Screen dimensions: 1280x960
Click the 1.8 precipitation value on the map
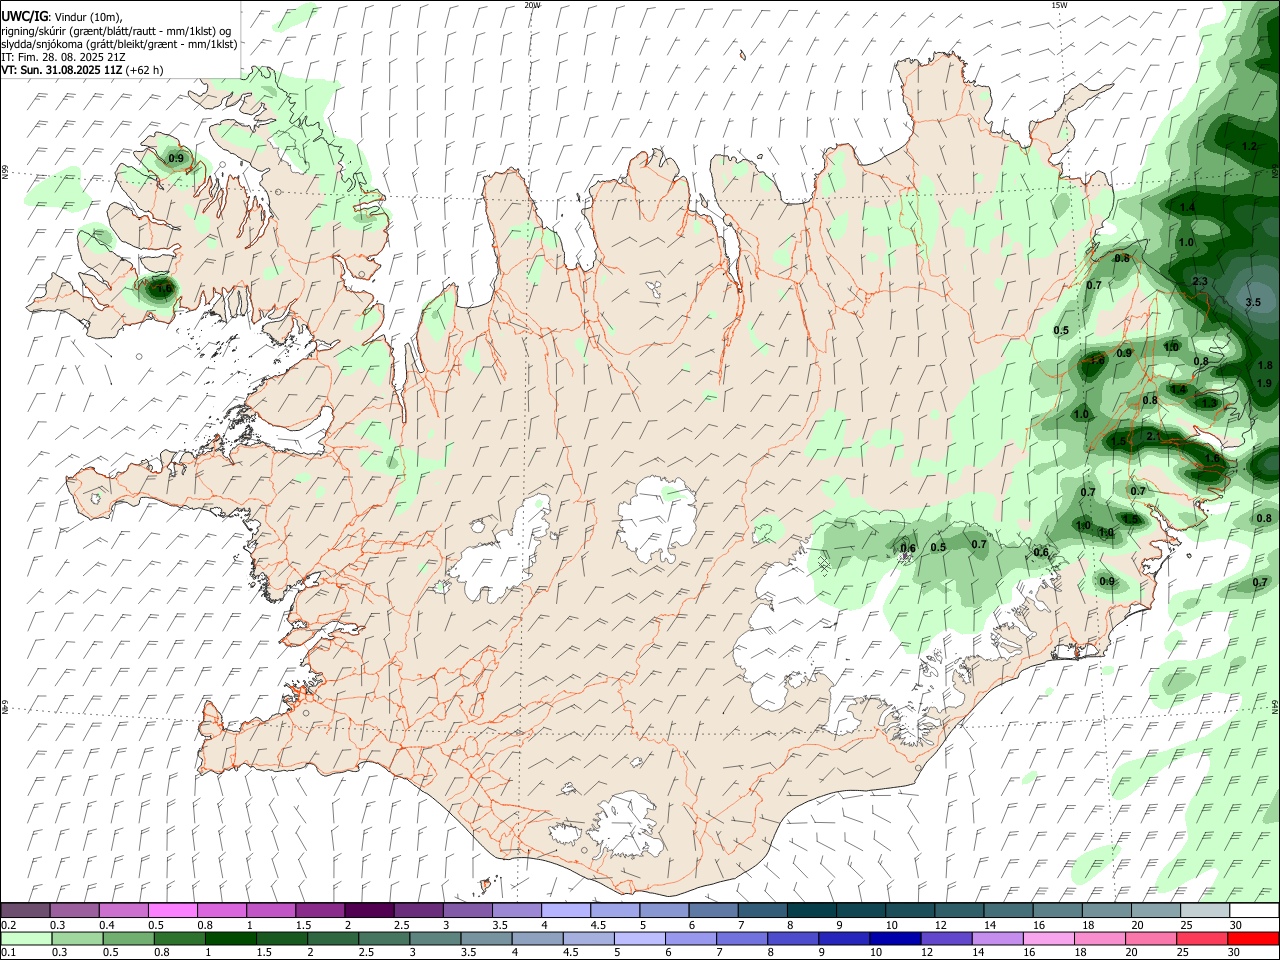pyautogui.click(x=1264, y=365)
